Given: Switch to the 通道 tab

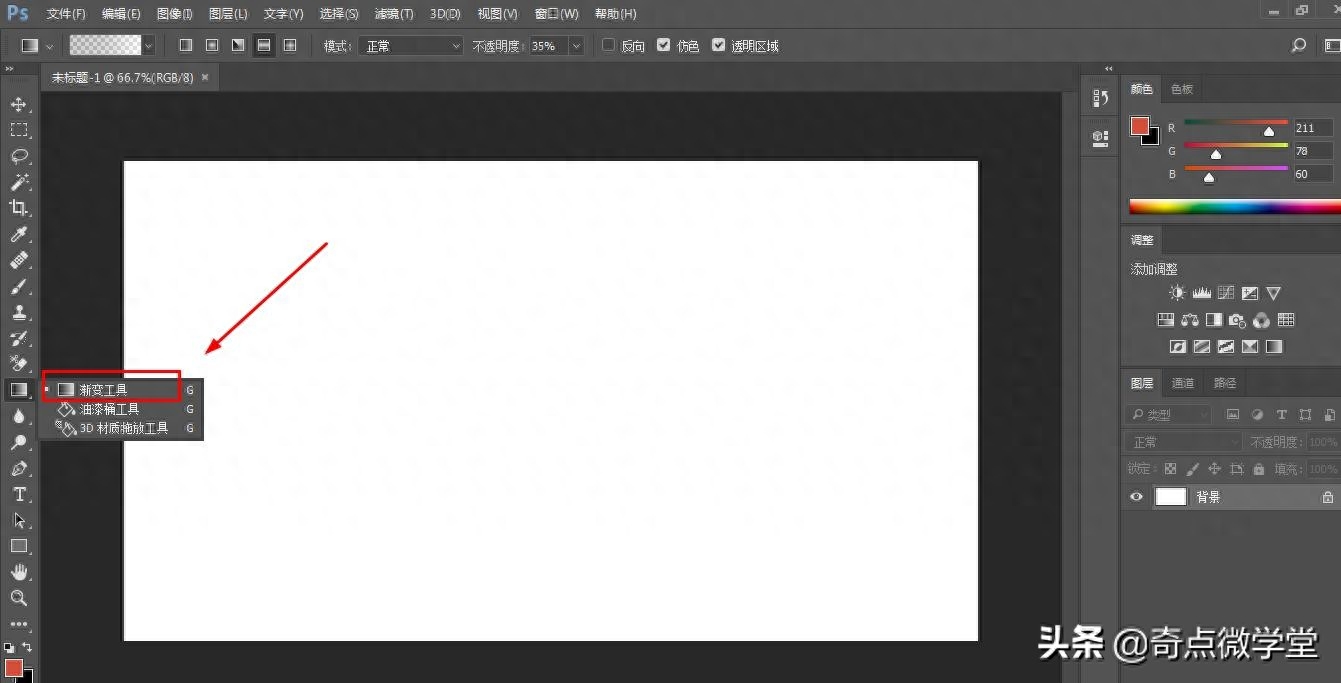Looking at the screenshot, I should pyautogui.click(x=1183, y=383).
